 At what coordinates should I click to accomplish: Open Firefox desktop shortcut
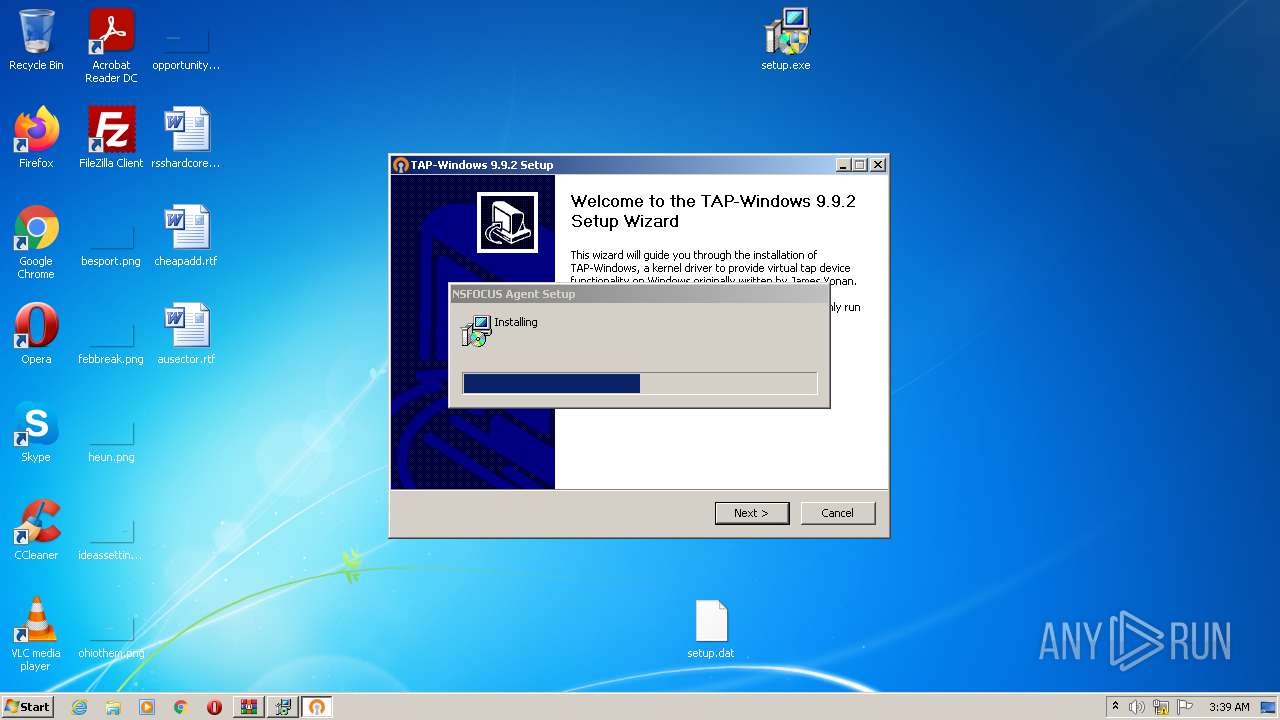pos(36,138)
